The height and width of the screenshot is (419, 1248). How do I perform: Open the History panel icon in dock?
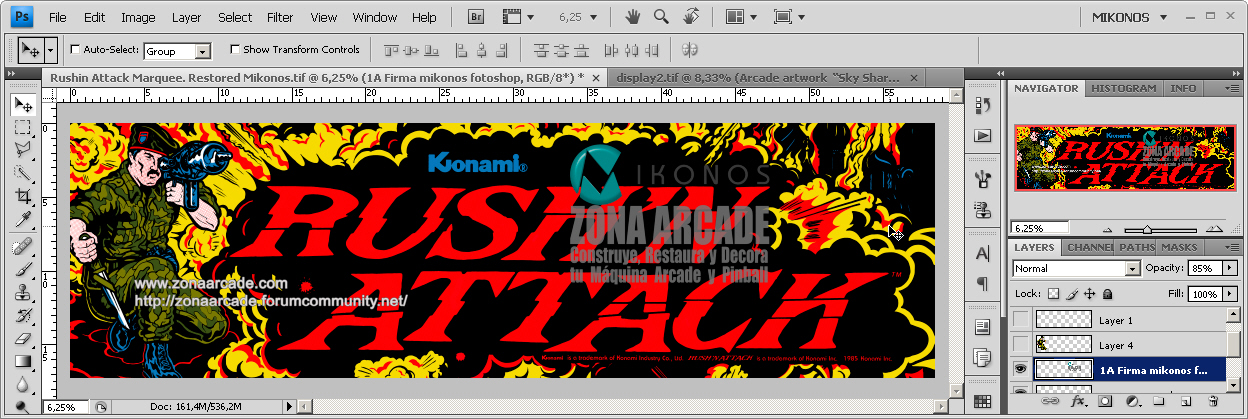pos(982,105)
